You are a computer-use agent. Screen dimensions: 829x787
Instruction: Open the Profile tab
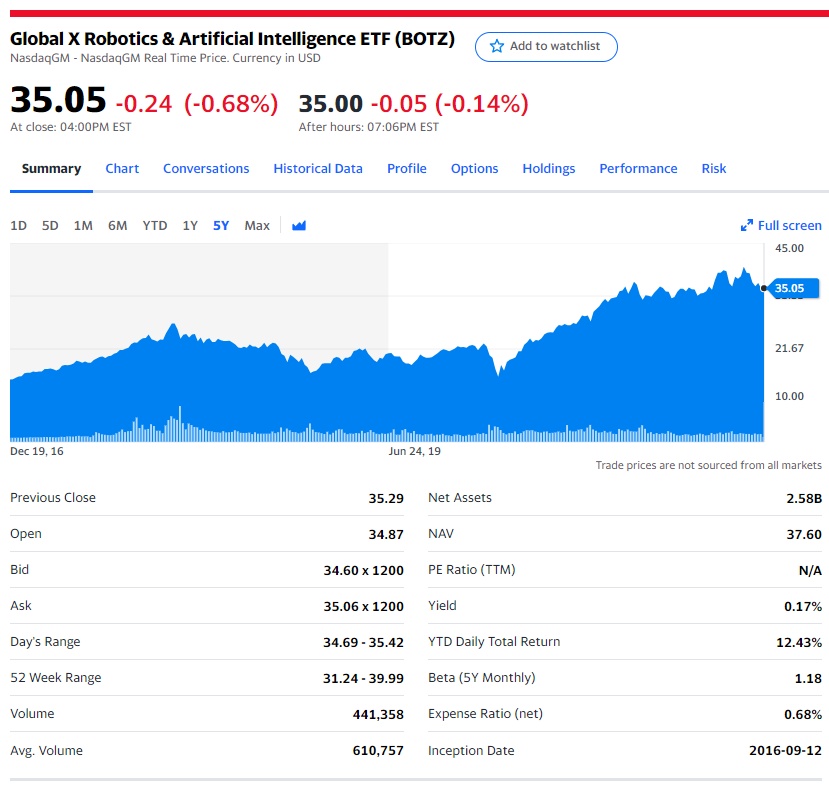click(407, 169)
